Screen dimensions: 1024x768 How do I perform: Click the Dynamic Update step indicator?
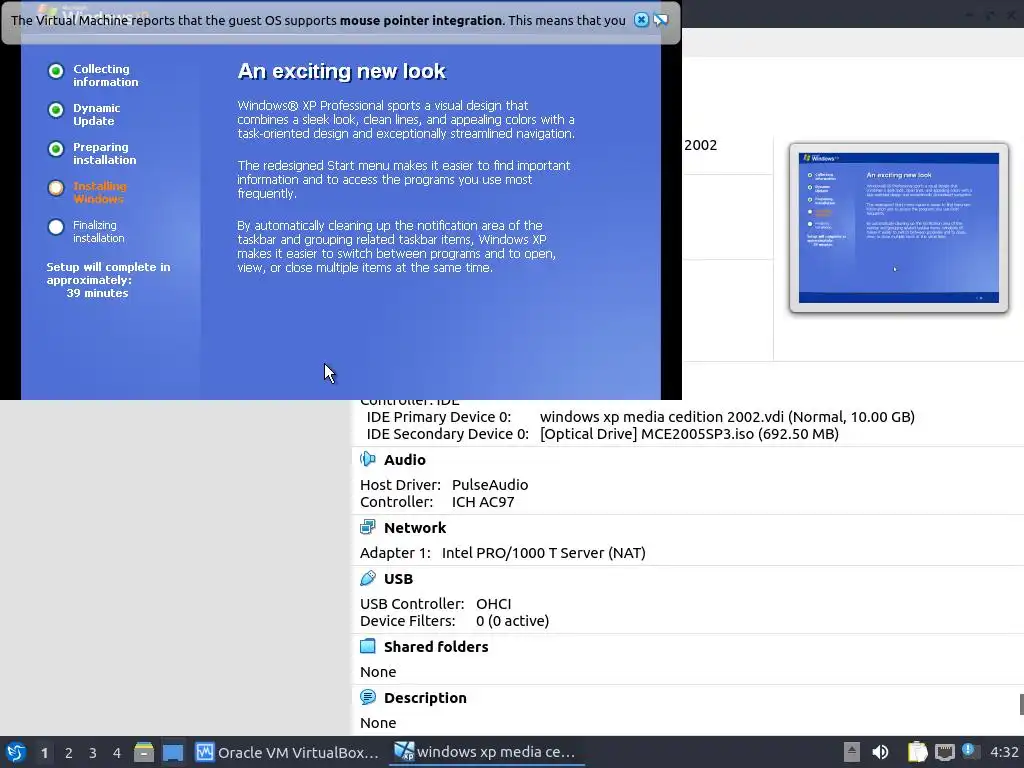(x=56, y=110)
